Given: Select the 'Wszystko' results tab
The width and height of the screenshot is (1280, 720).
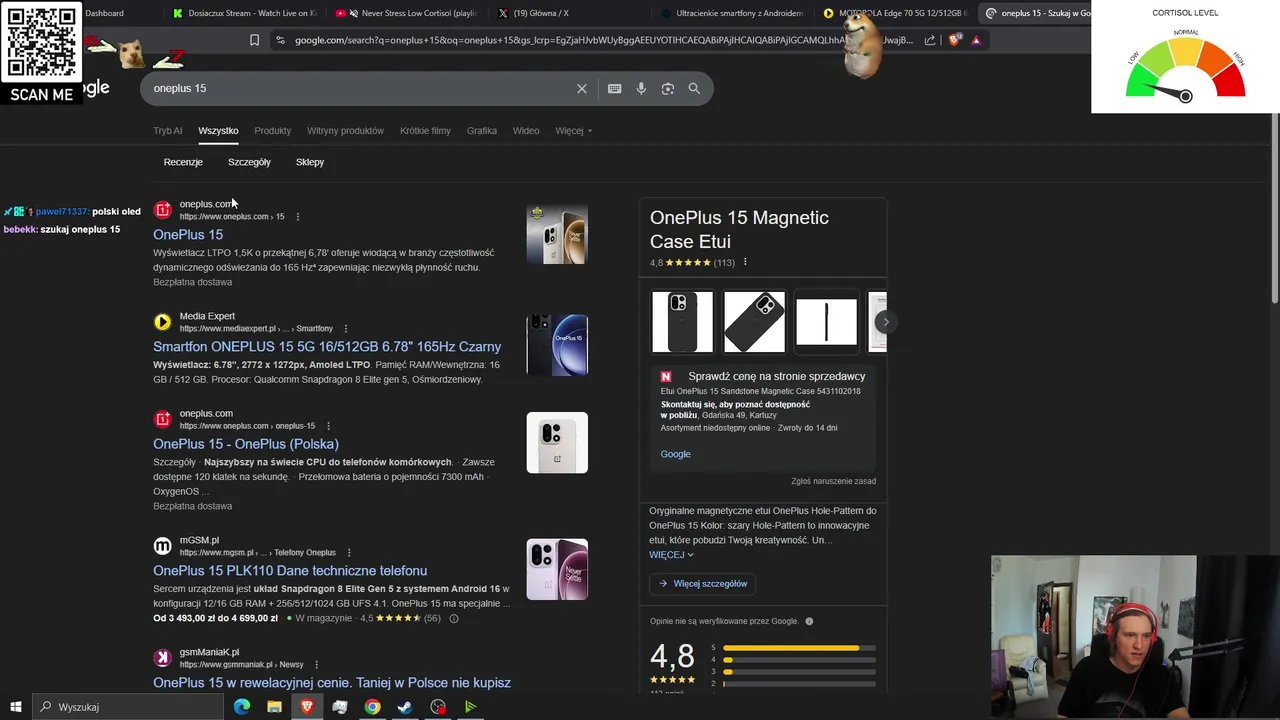Looking at the screenshot, I should [218, 130].
